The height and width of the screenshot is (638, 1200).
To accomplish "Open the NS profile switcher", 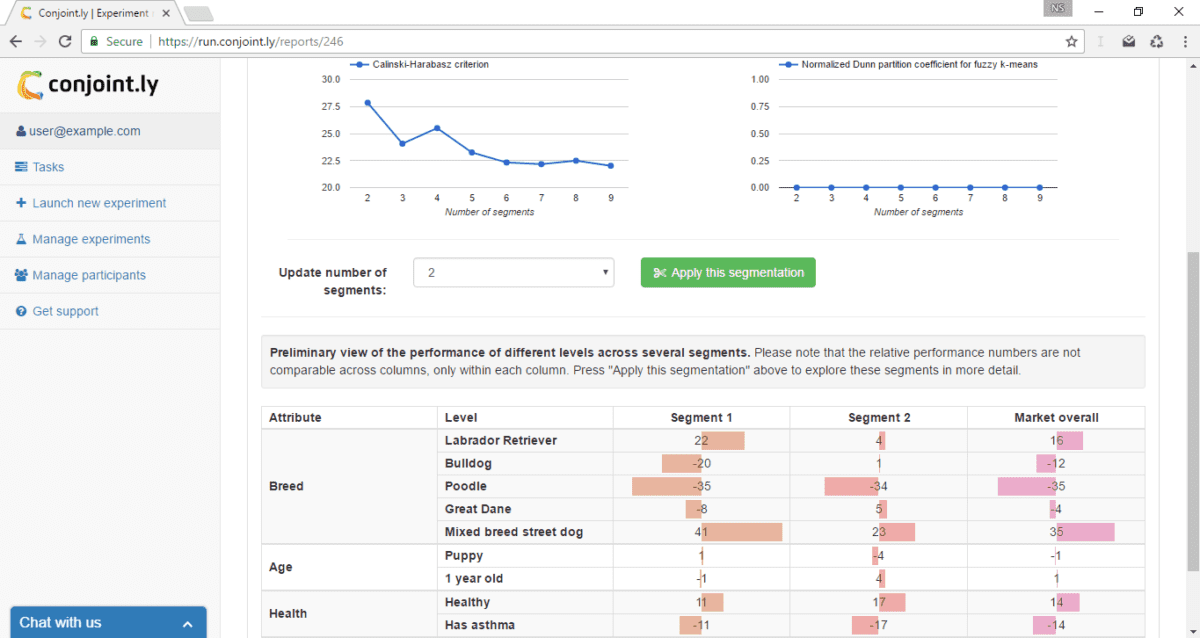I will coord(1058,10).
